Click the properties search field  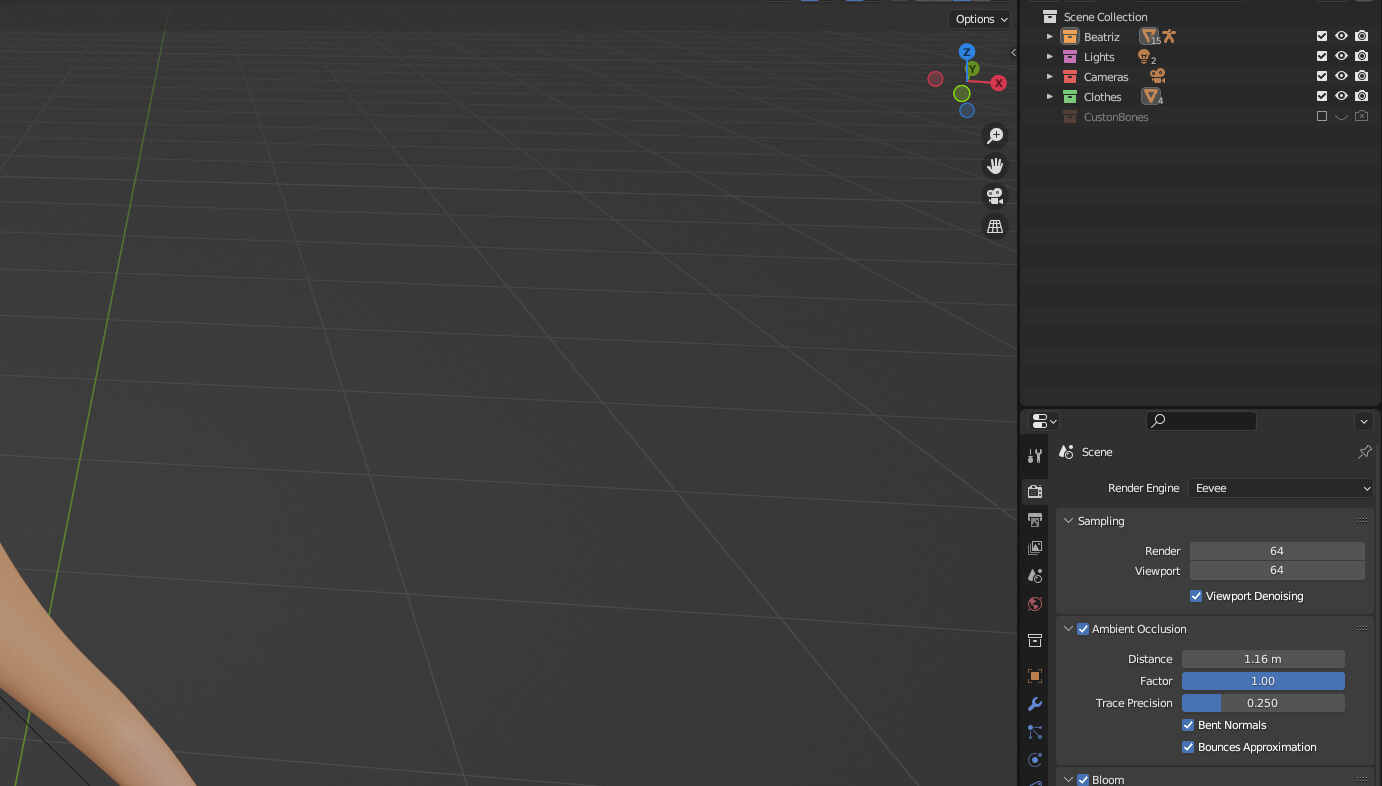click(x=1201, y=421)
